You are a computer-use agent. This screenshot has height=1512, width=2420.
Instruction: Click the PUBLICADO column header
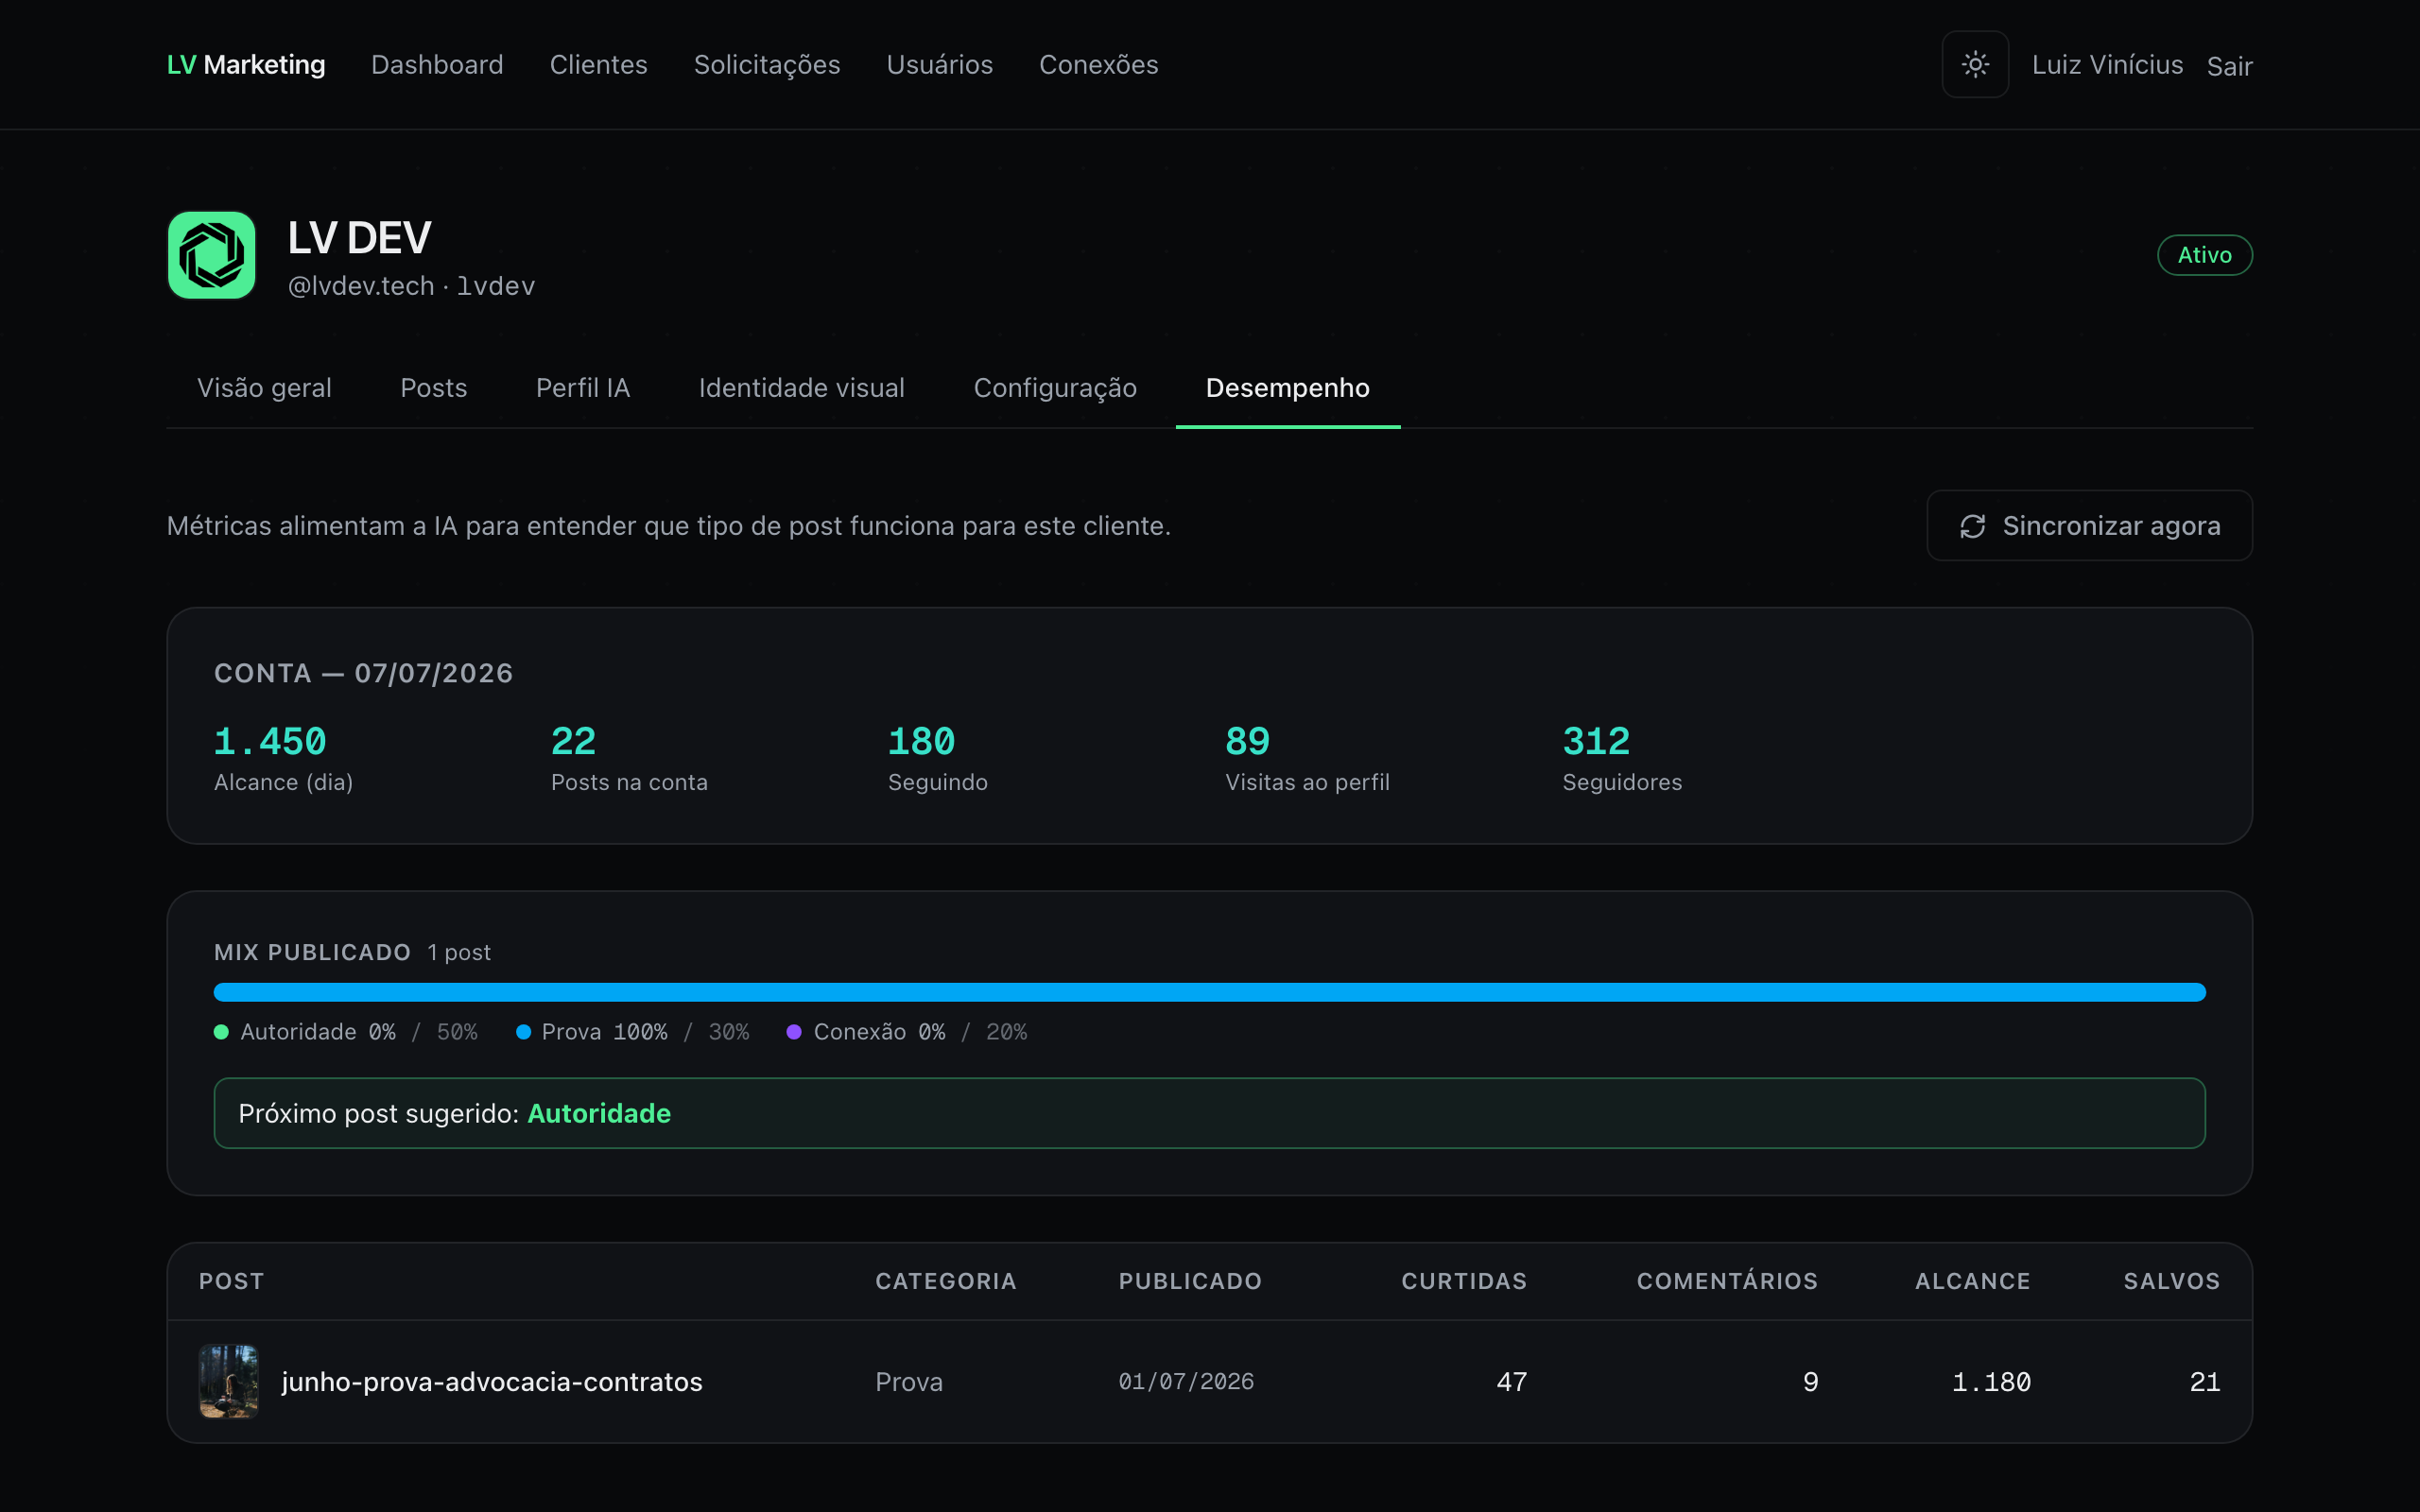coord(1190,1281)
